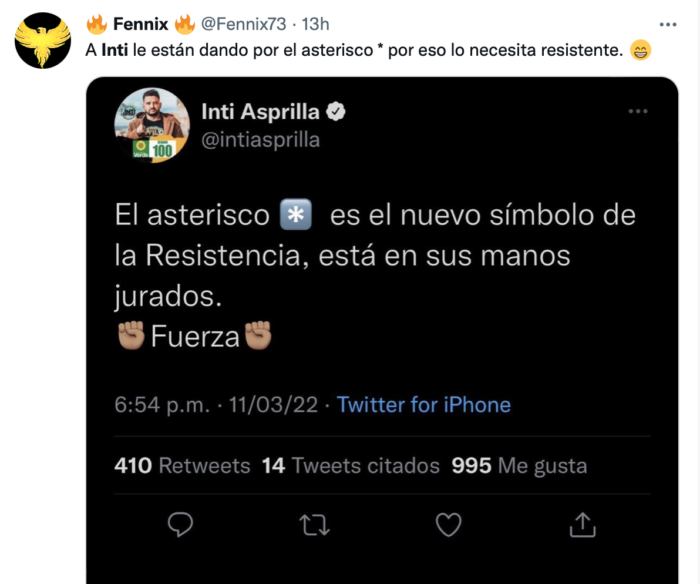Click the share upload icon
Screen dimensions: 700x584
(583, 524)
